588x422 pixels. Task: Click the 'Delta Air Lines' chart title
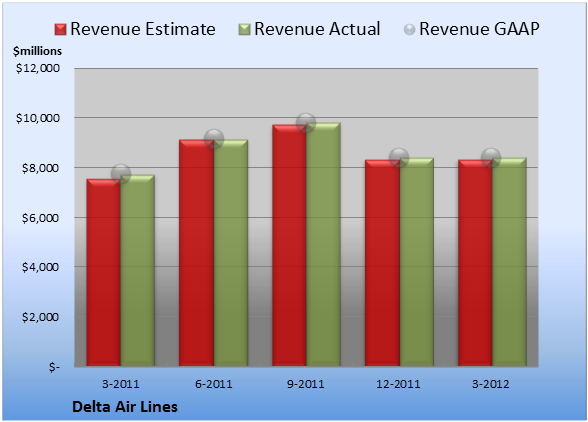pos(125,407)
